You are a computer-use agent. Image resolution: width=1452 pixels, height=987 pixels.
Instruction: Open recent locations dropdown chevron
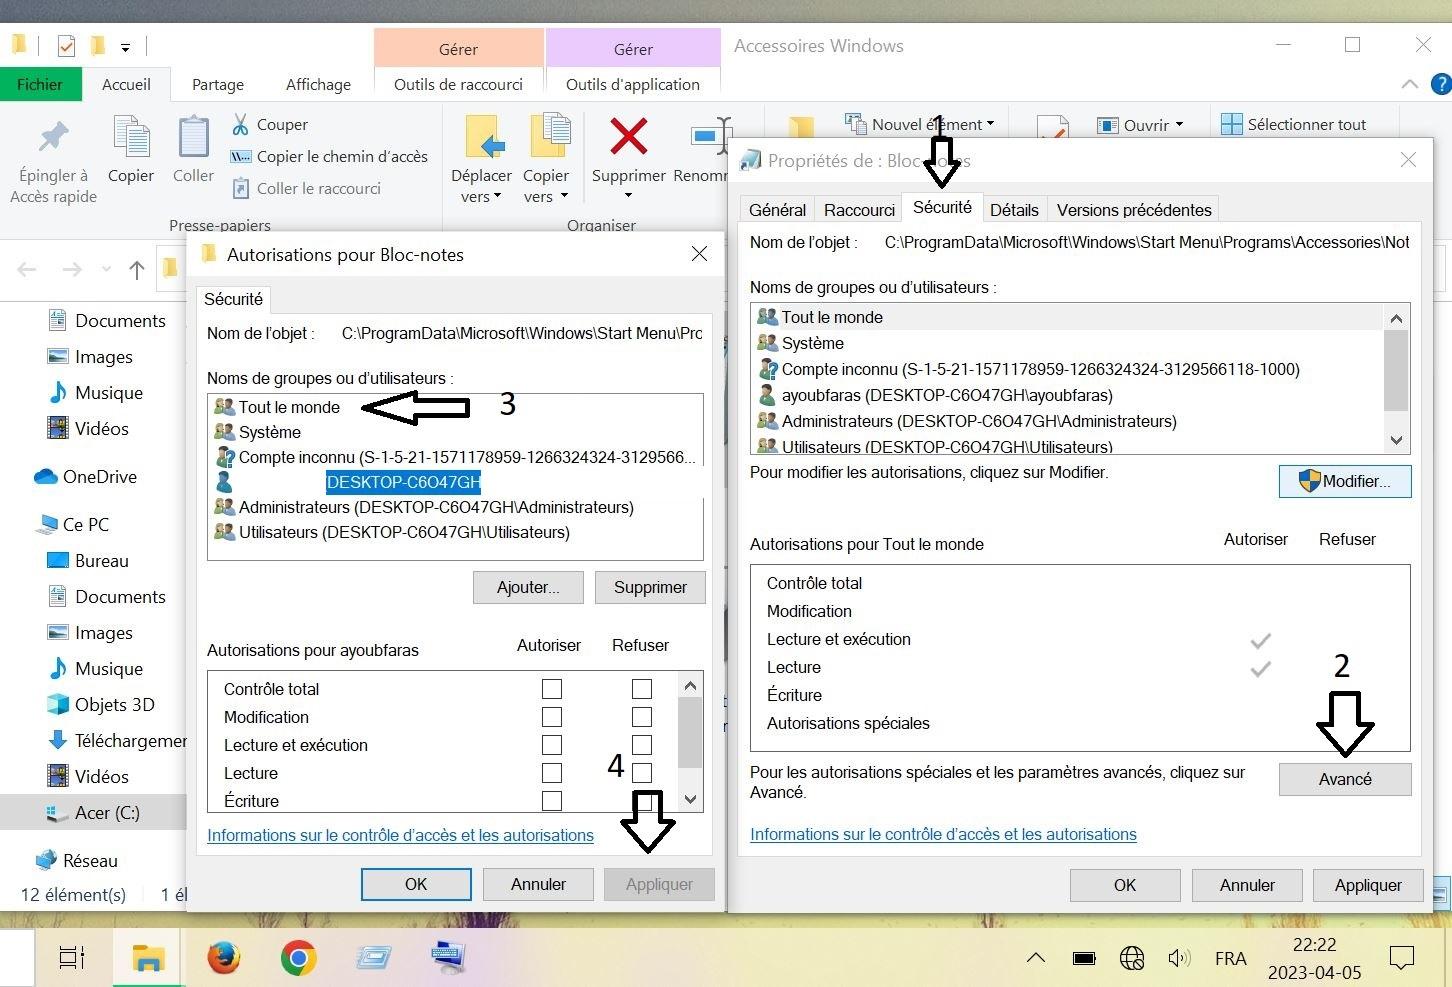106,269
